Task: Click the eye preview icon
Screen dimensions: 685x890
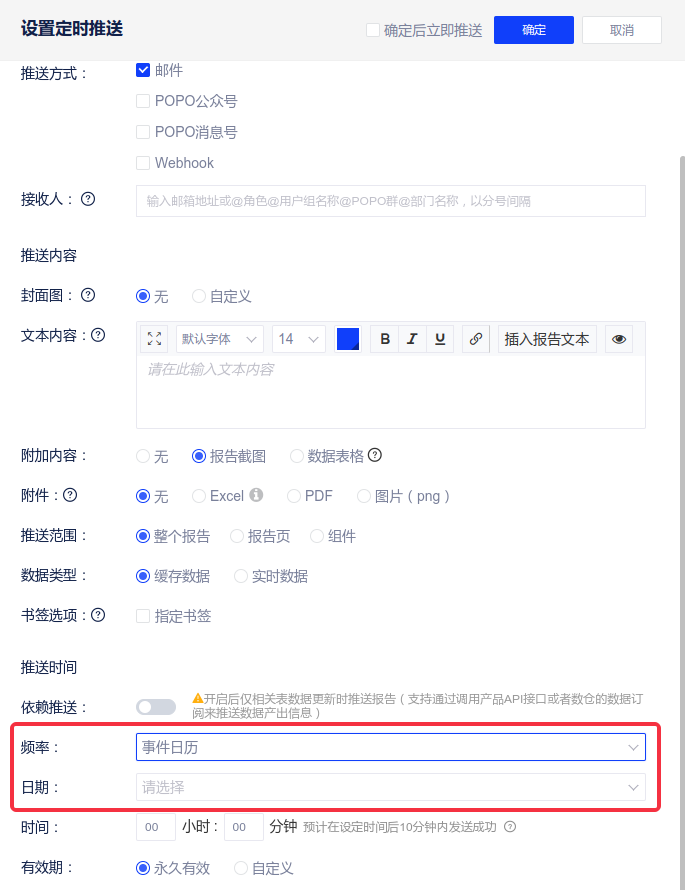Action: click(x=620, y=339)
